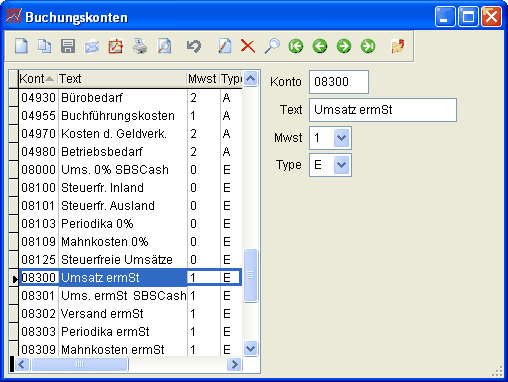Screen dimensions: 508x382
Task: Click the horizontal scrollbar right arrow
Action: (234, 364)
